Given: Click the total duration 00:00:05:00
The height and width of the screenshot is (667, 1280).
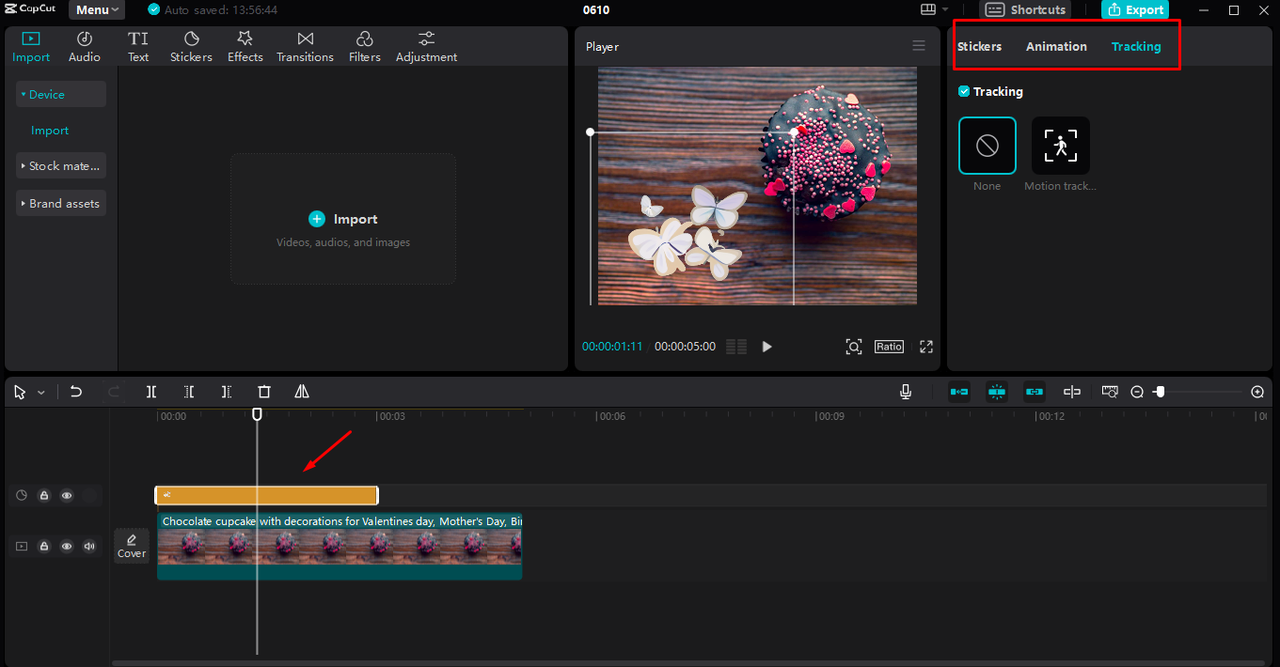Looking at the screenshot, I should tap(685, 347).
